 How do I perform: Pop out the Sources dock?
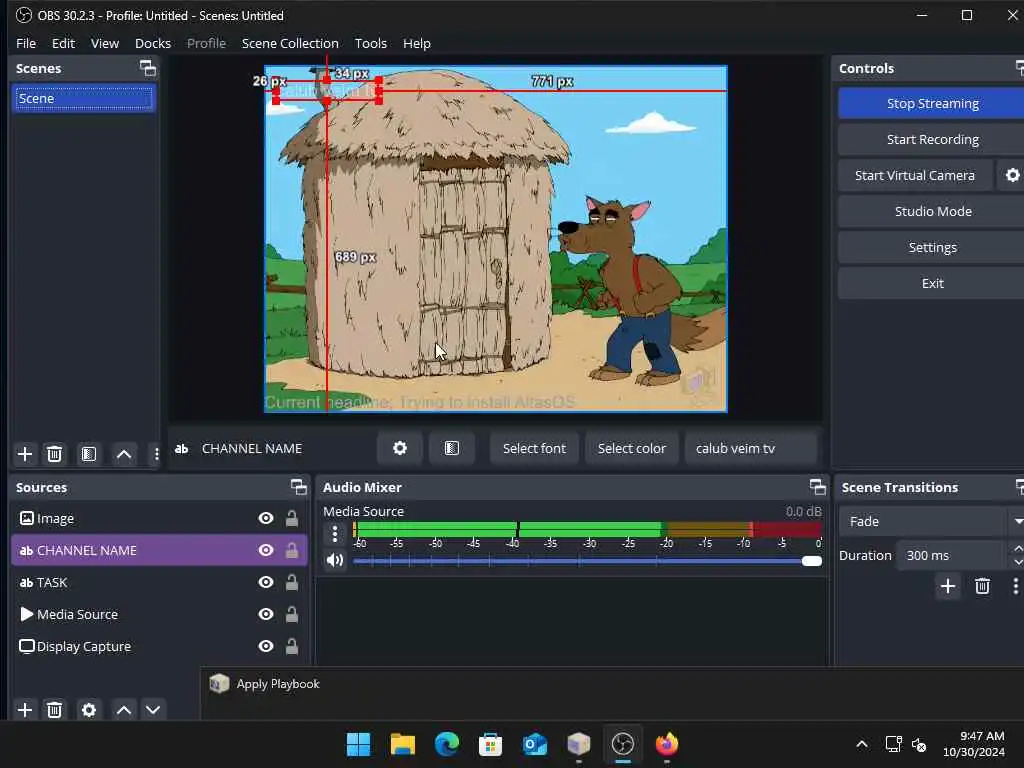tap(298, 487)
